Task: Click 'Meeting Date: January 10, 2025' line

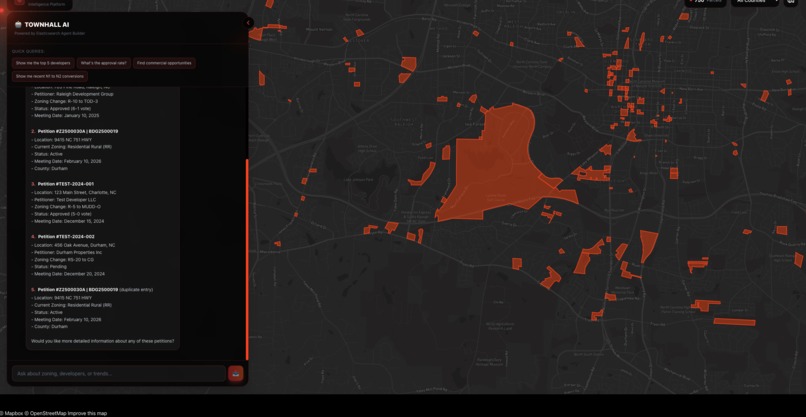Action: [x=67, y=116]
